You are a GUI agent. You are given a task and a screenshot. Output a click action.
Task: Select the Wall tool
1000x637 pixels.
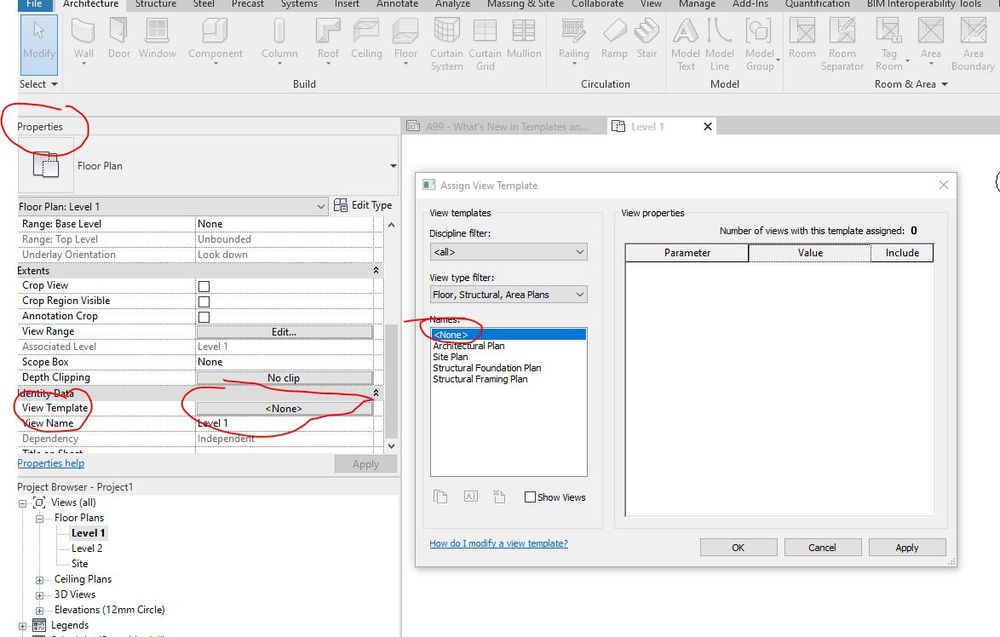tap(84, 42)
